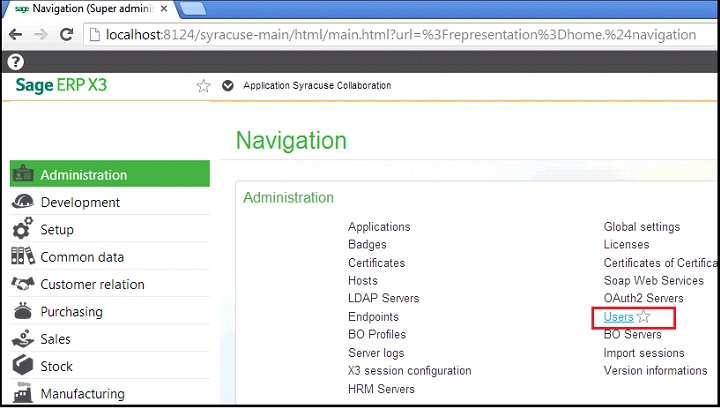Toggle favorite star next to Sage ERP X3 logo

pos(203,86)
